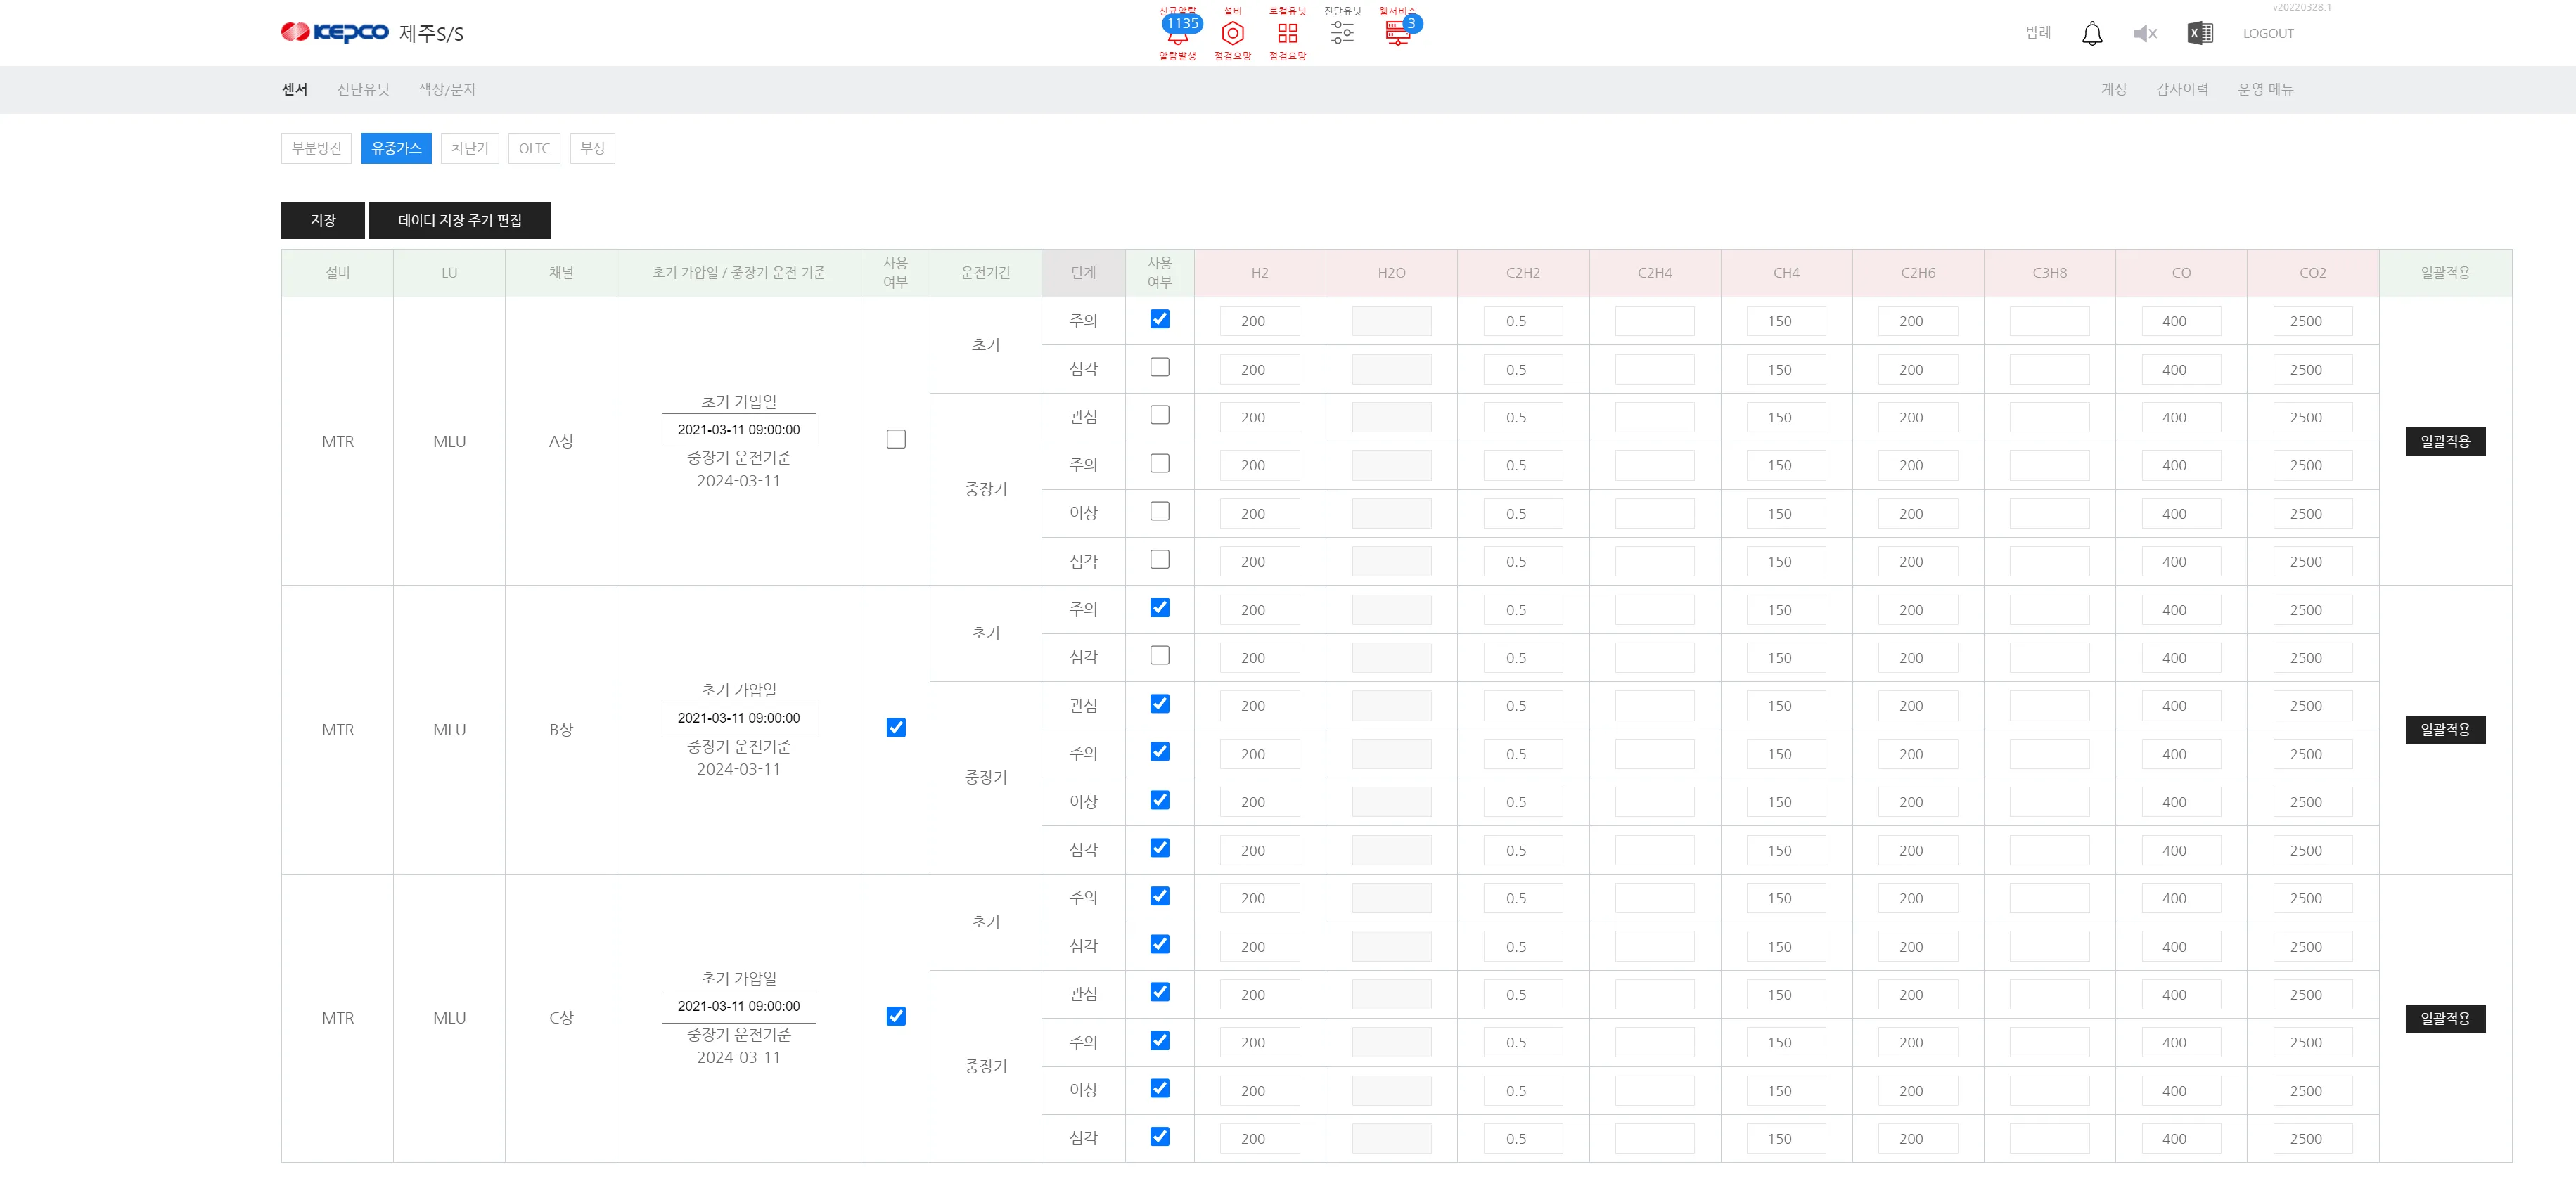Click the CO2 field for C상 중장기 심각
2576x1200 pixels.
click(2312, 1138)
